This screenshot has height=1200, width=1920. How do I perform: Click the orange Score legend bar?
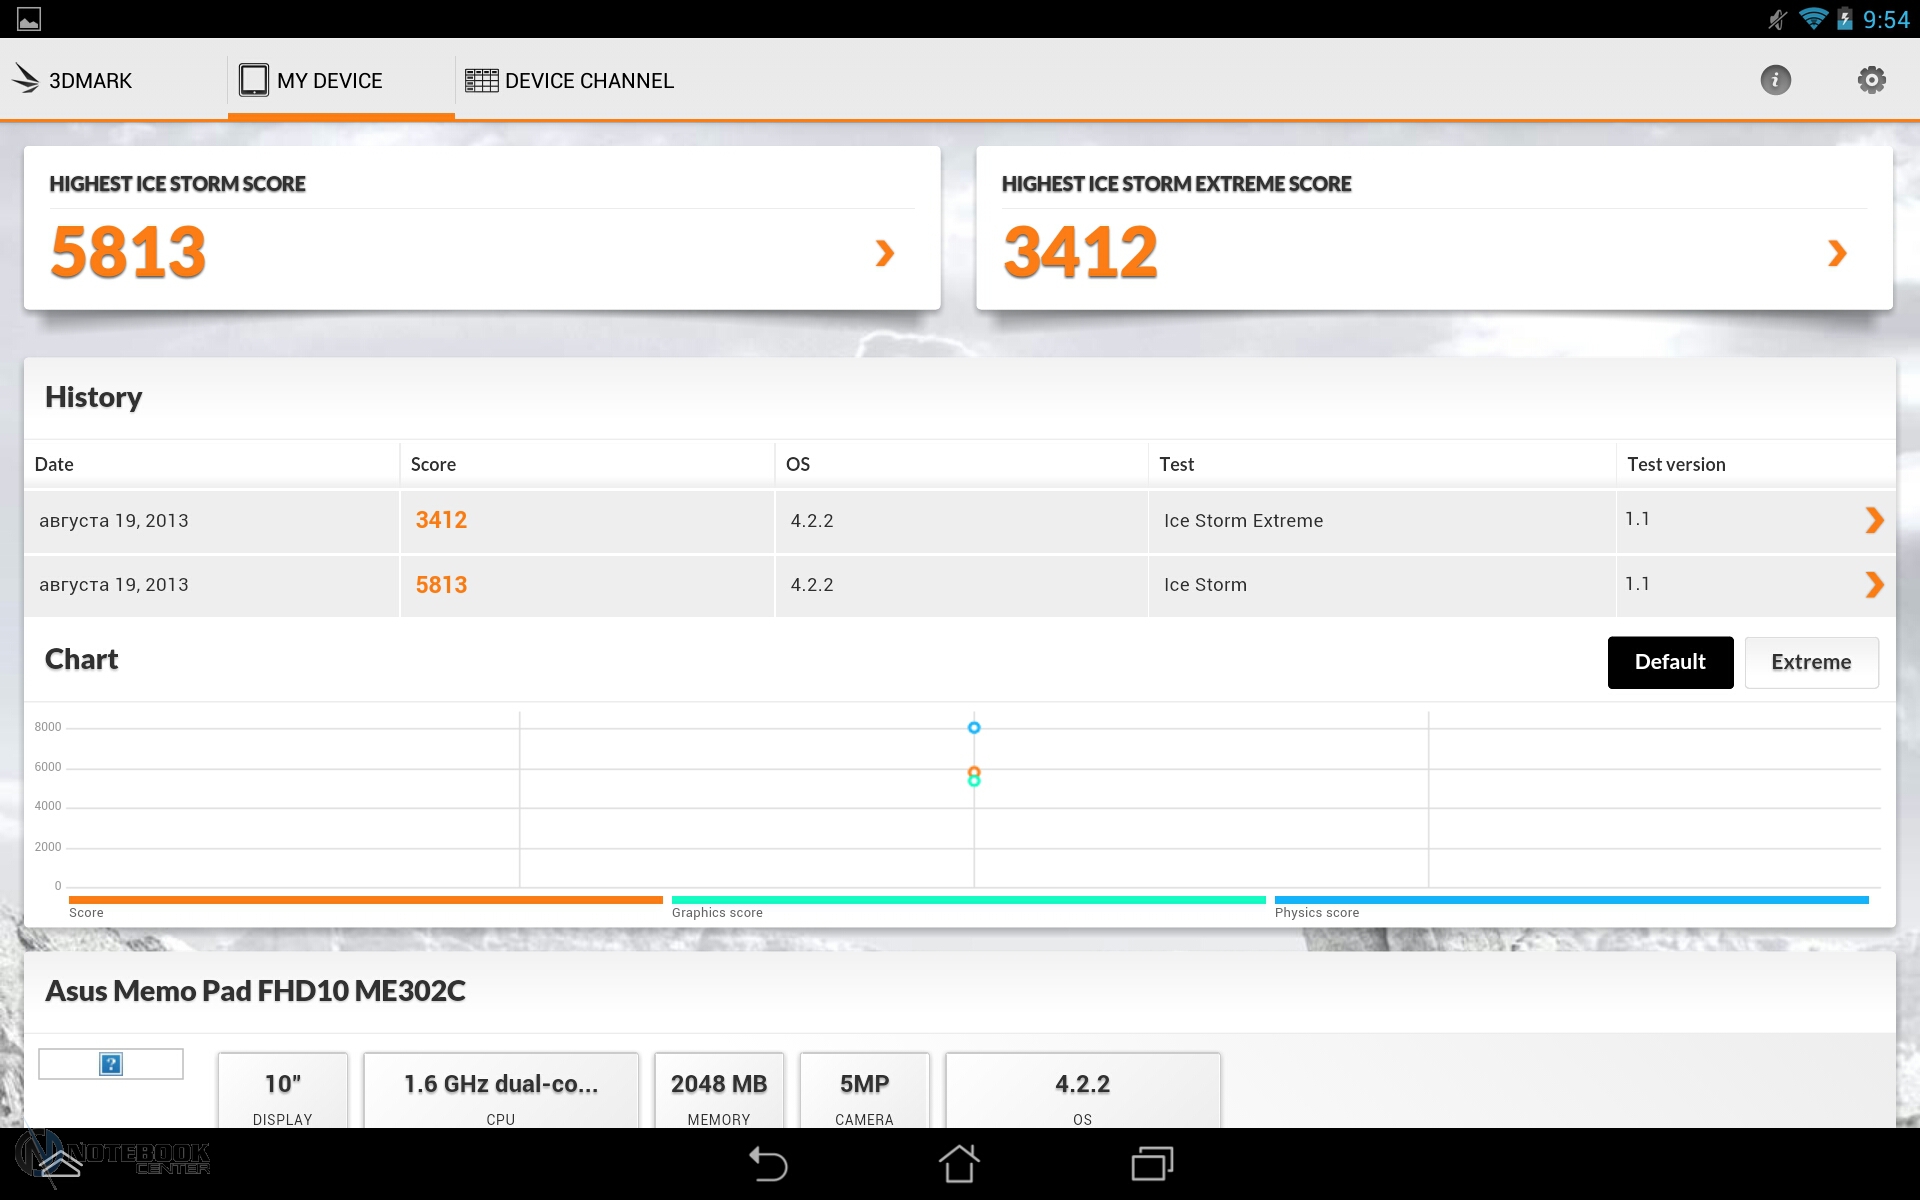[365, 900]
